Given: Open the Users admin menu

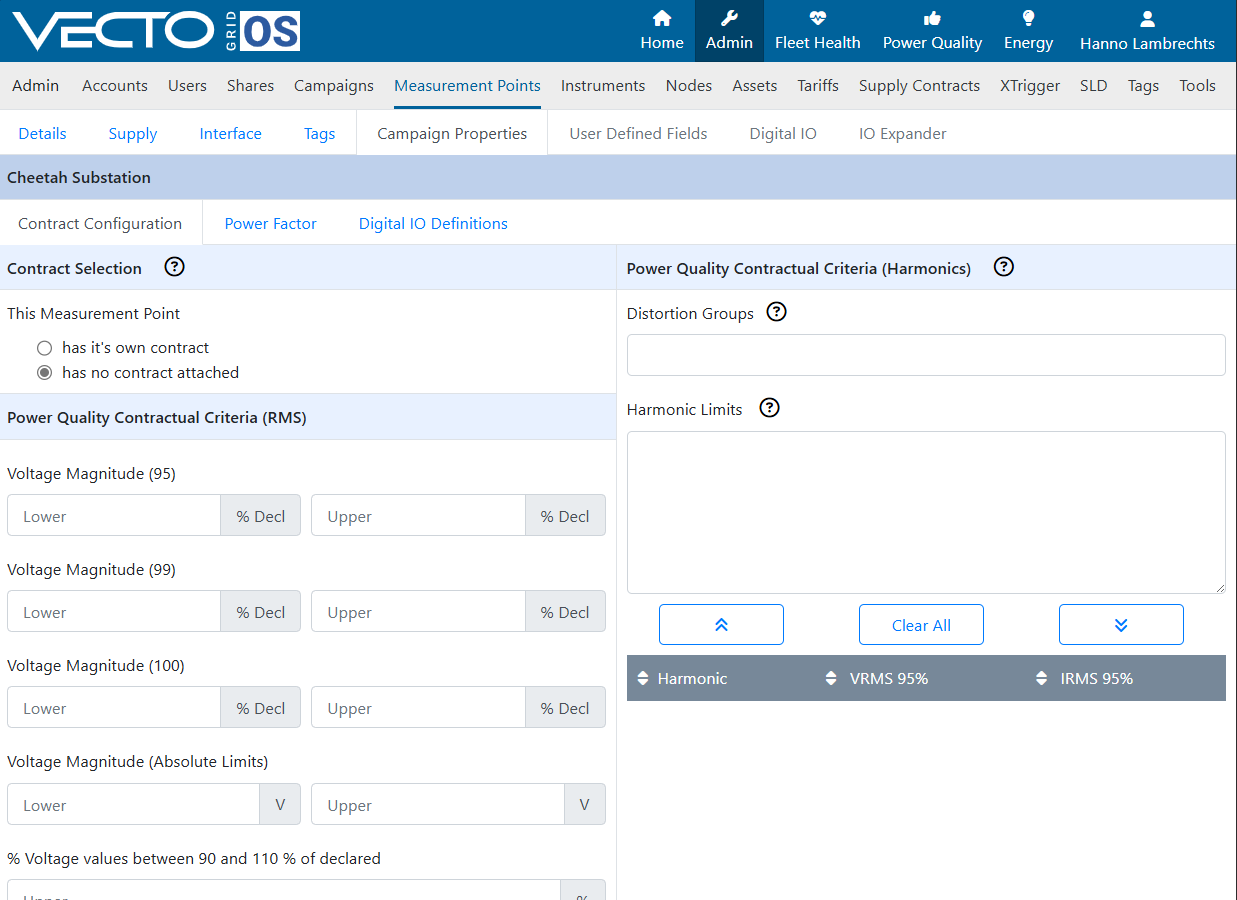Looking at the screenshot, I should click(187, 86).
